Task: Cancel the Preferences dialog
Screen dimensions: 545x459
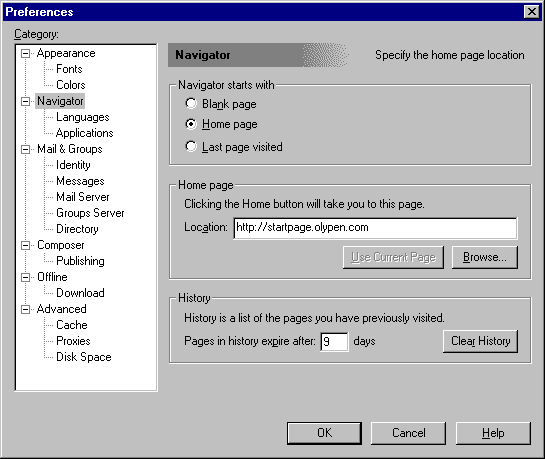Action: (x=408, y=433)
